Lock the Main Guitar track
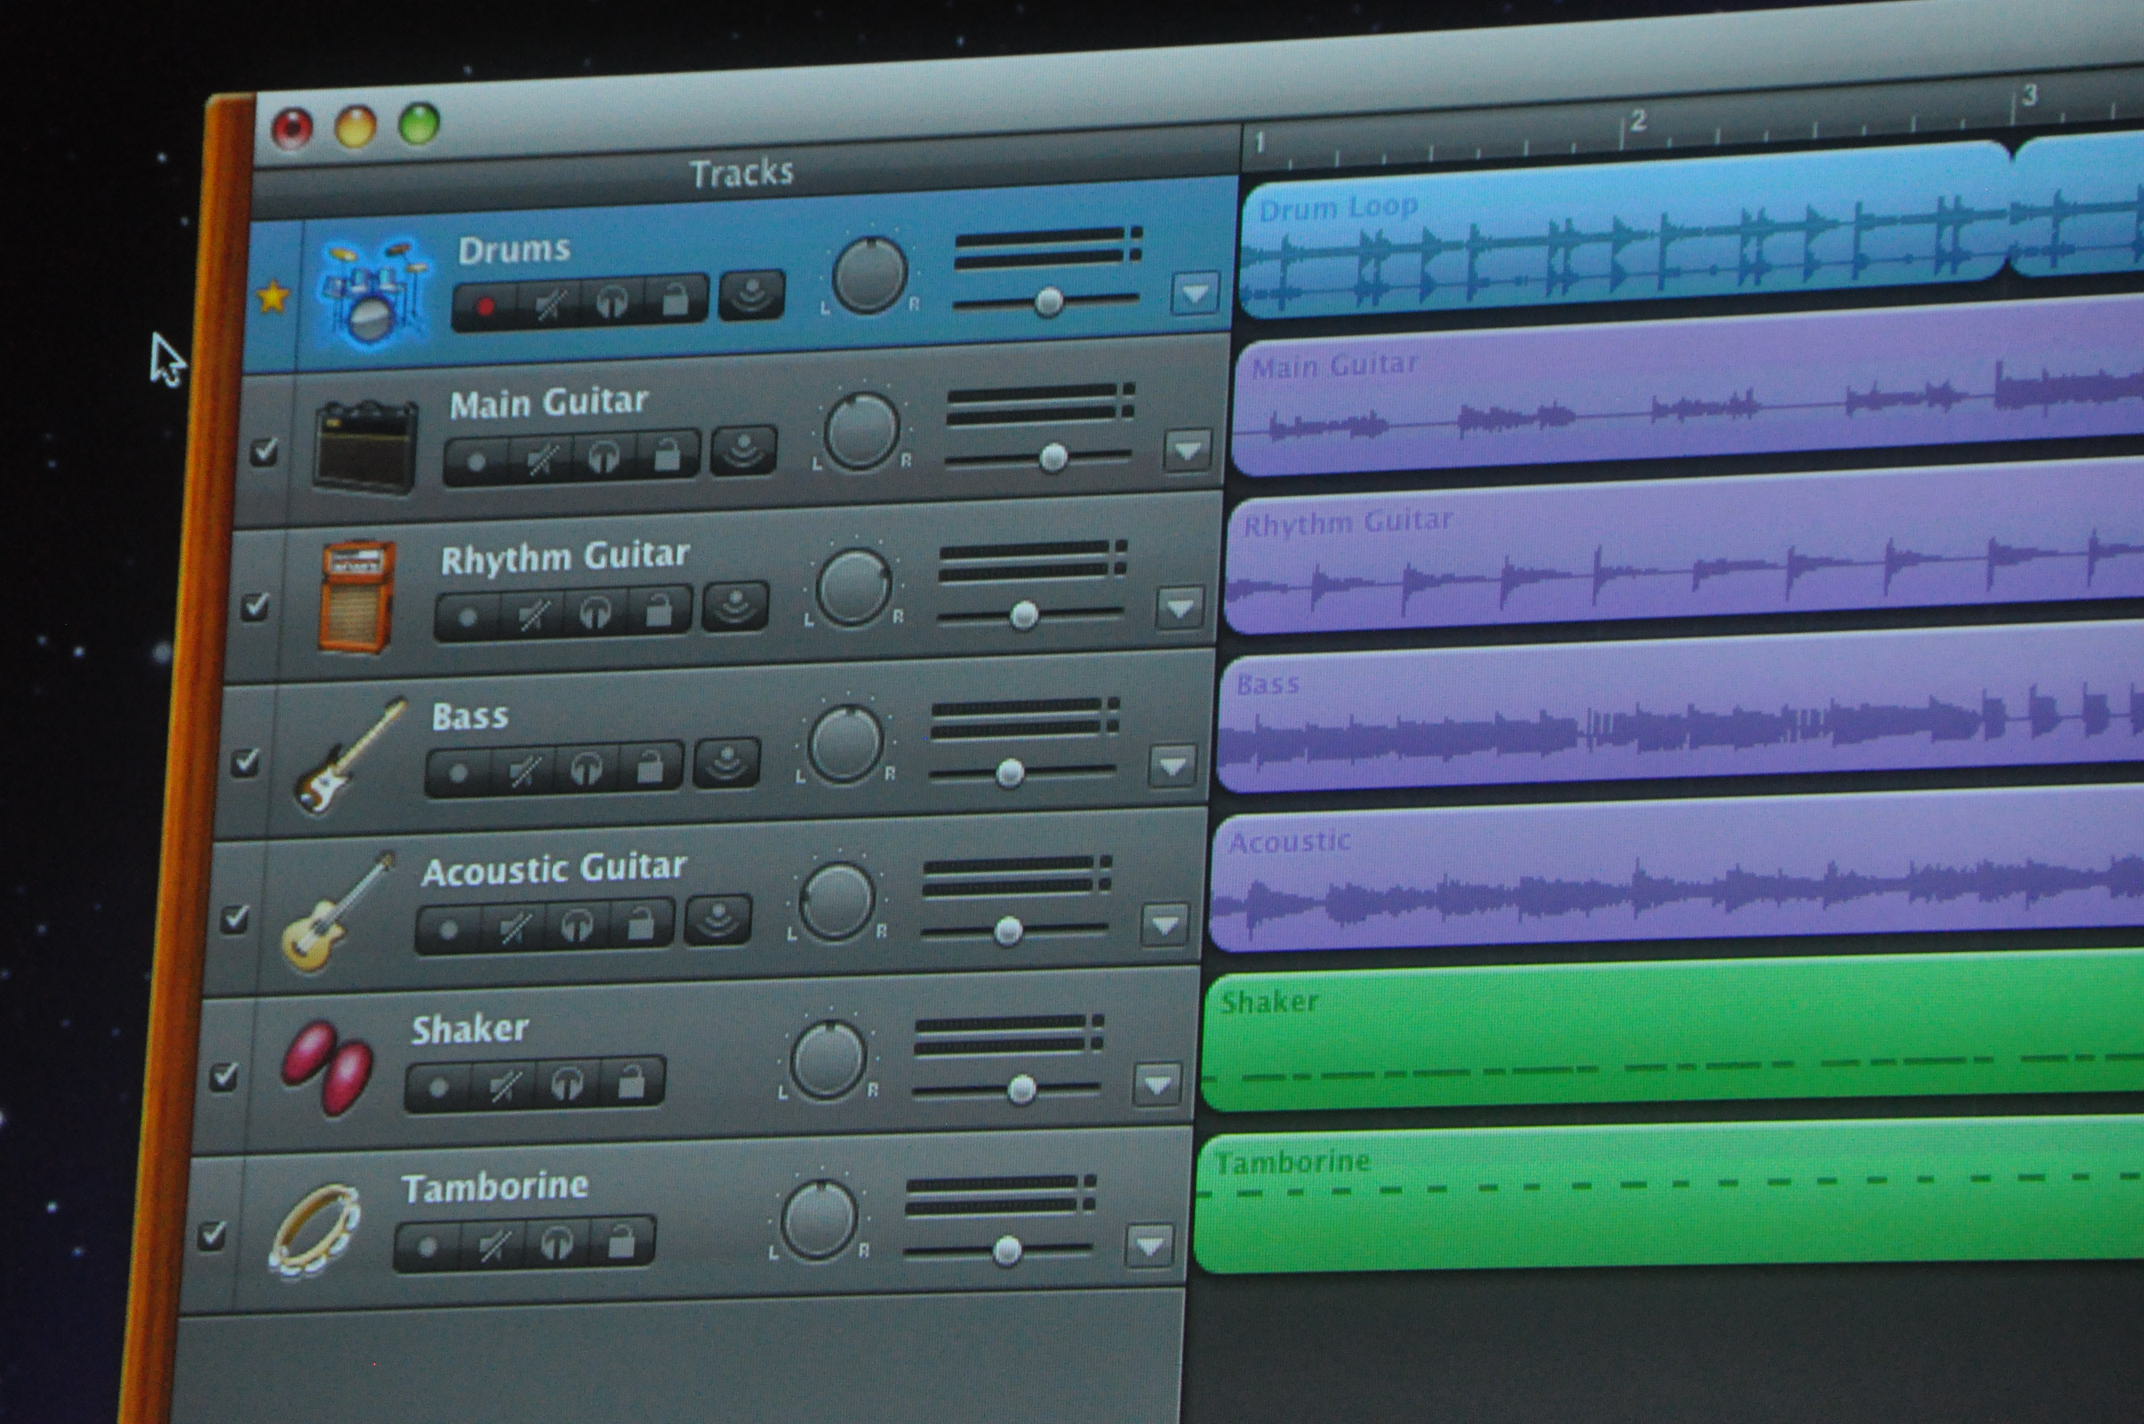 (667, 455)
